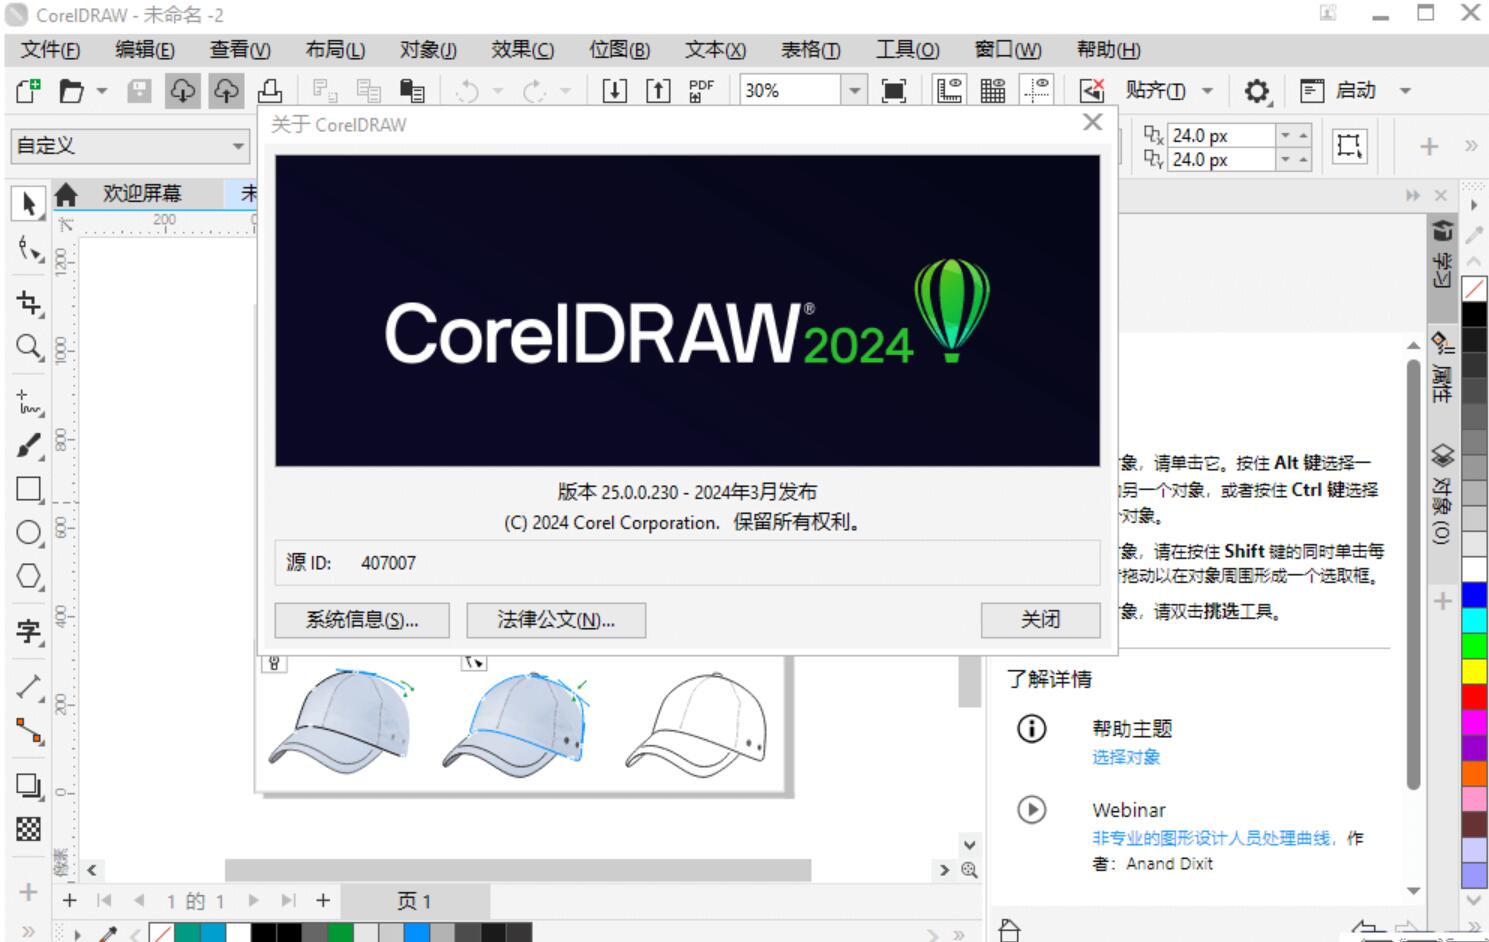Click the Publish to PDF icon

pos(701,91)
